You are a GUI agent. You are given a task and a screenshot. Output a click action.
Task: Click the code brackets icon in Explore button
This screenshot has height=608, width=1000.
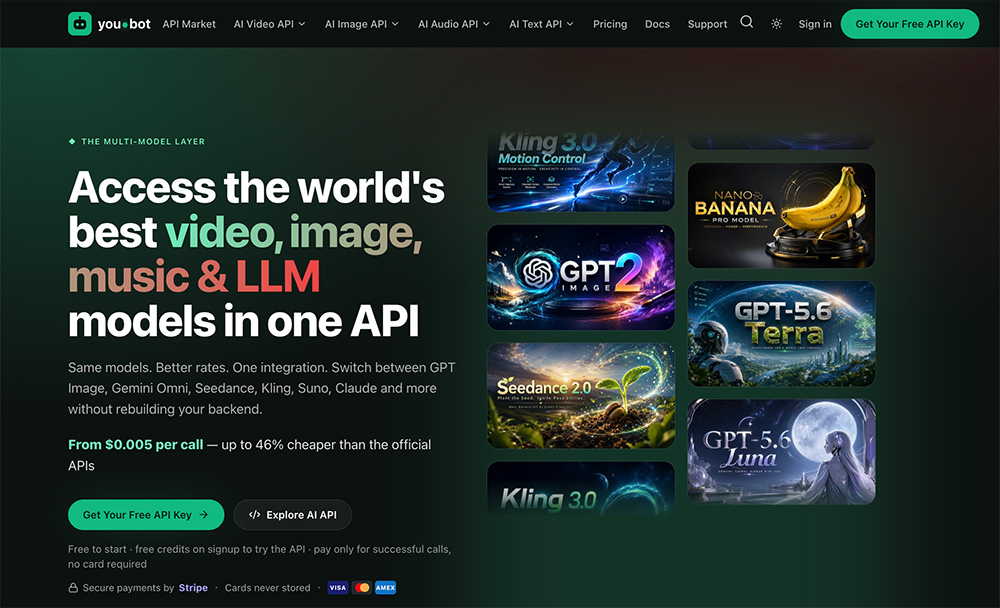tap(254, 514)
